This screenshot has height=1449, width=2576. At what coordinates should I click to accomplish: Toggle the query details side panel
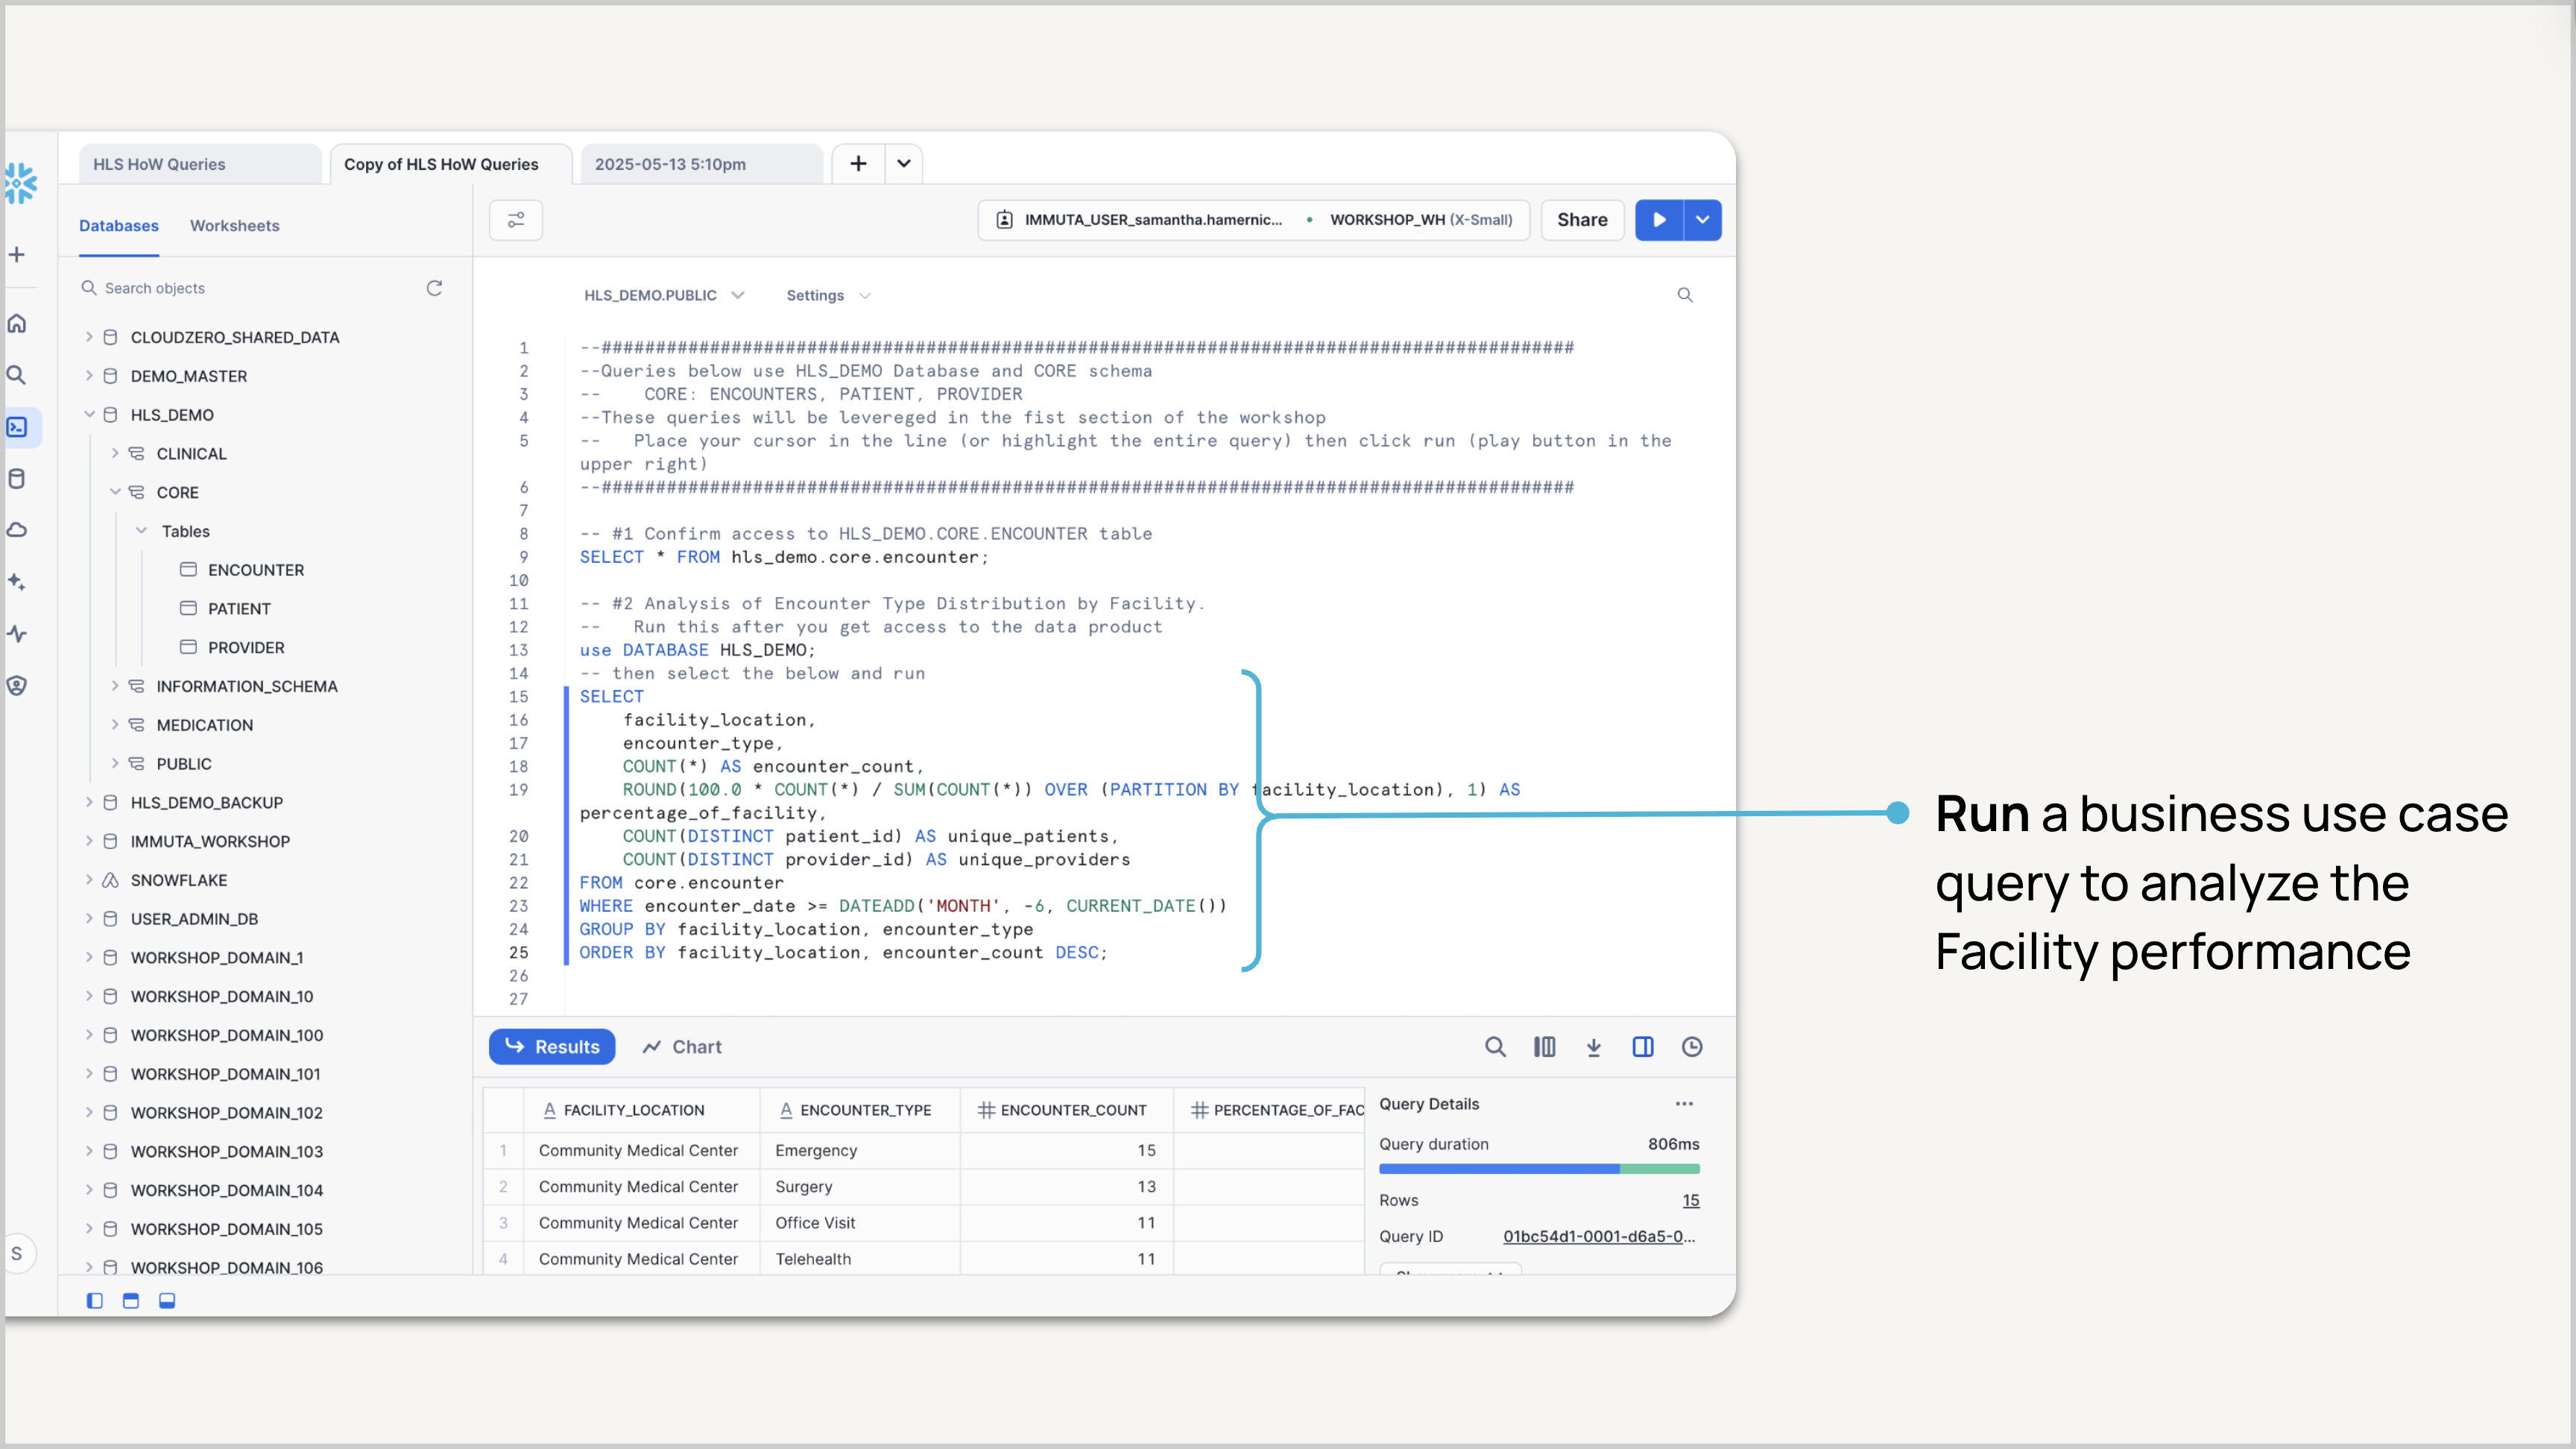click(1643, 1047)
